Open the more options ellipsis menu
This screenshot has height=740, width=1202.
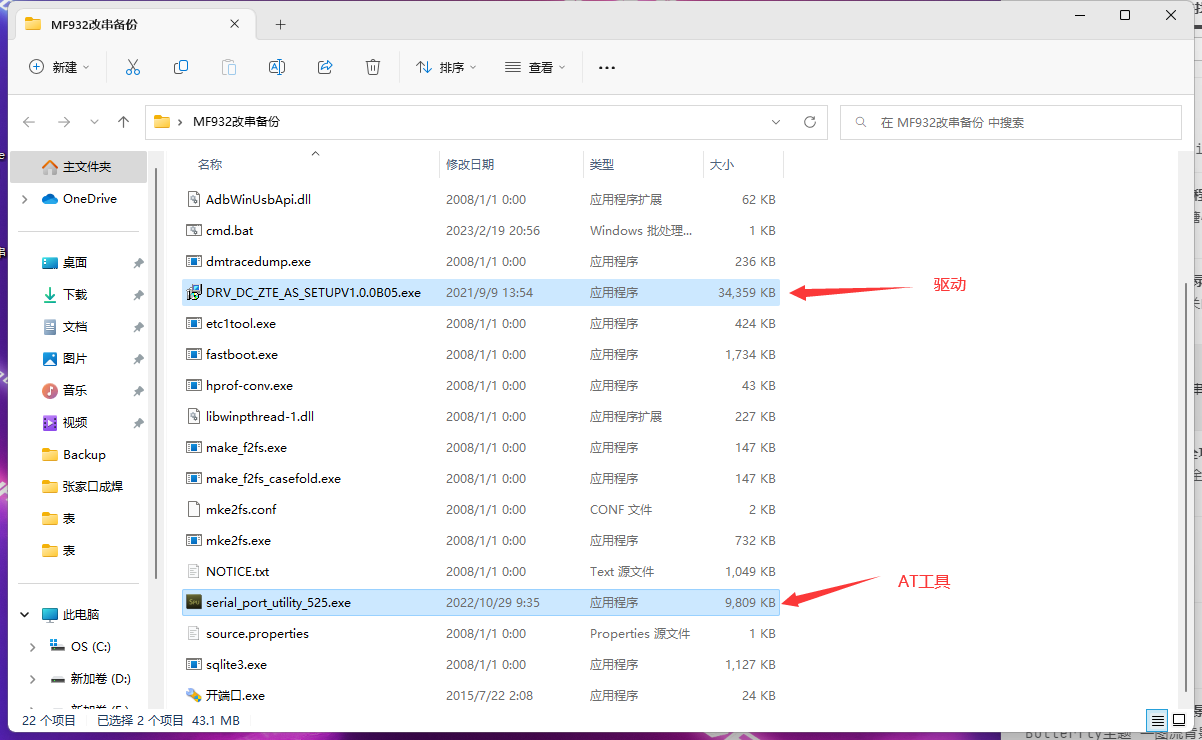[606, 67]
